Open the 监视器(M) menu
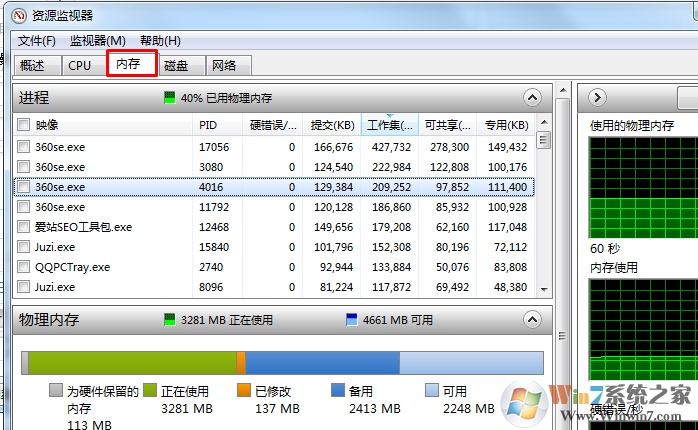This screenshot has height=430, width=698. (x=97, y=41)
